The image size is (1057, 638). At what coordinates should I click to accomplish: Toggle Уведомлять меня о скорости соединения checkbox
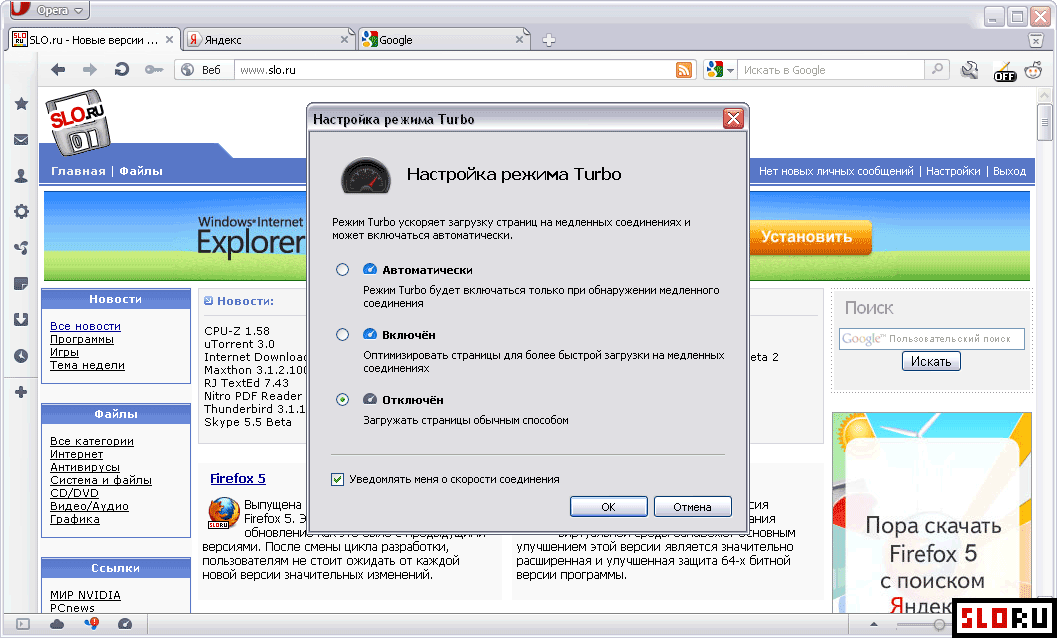338,480
